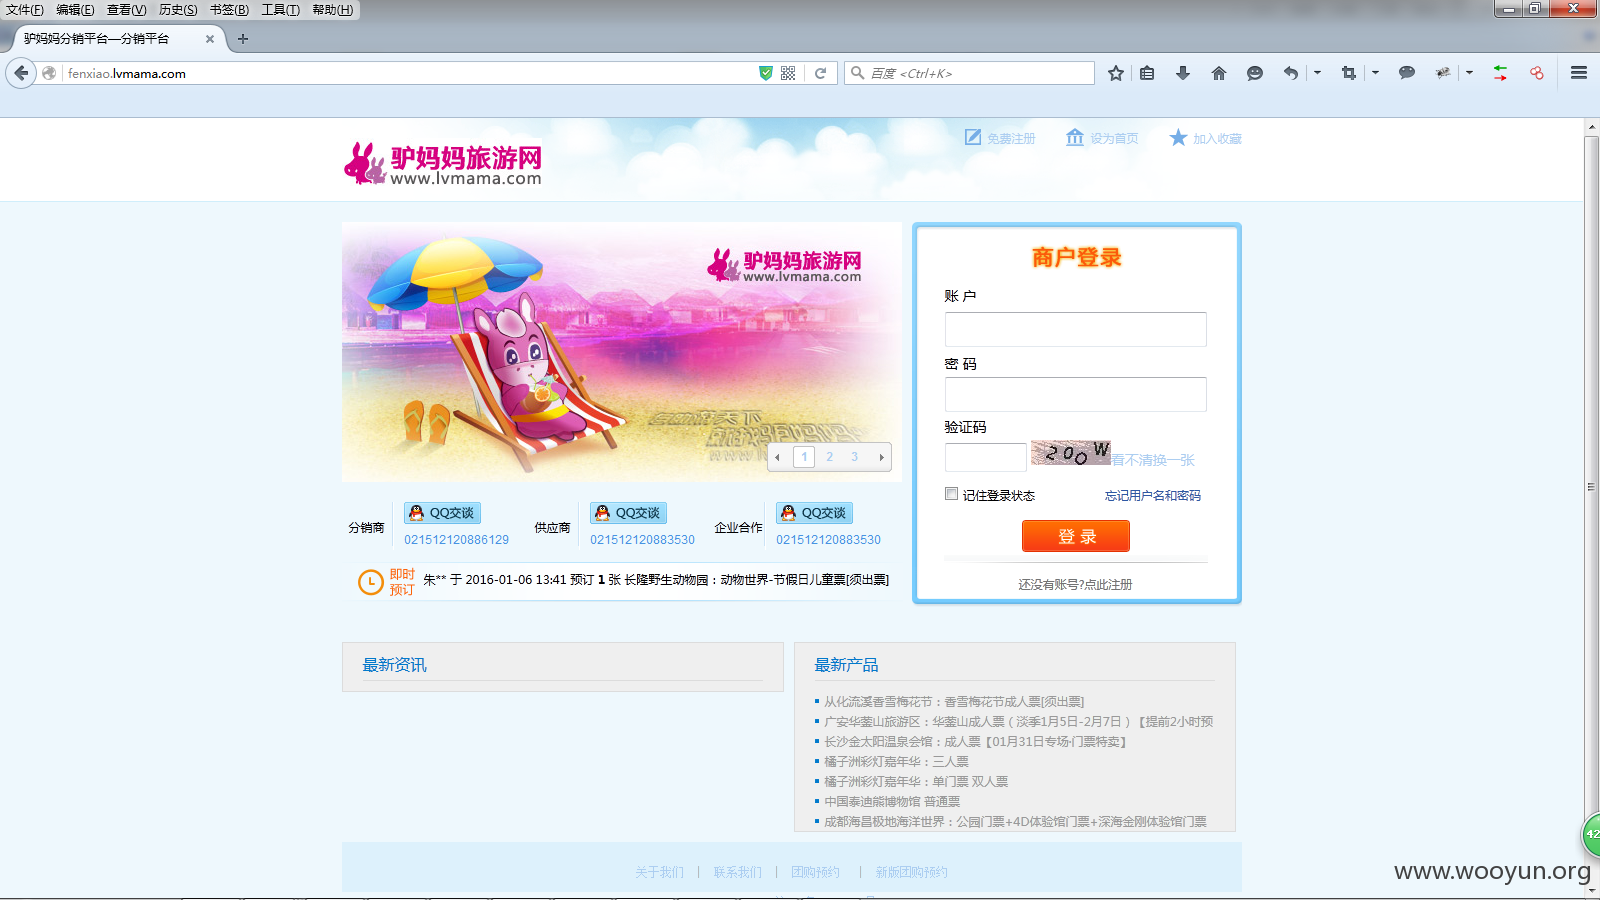Open the hamburger browser menu
Screen dimensions: 1600x900
click(1579, 73)
